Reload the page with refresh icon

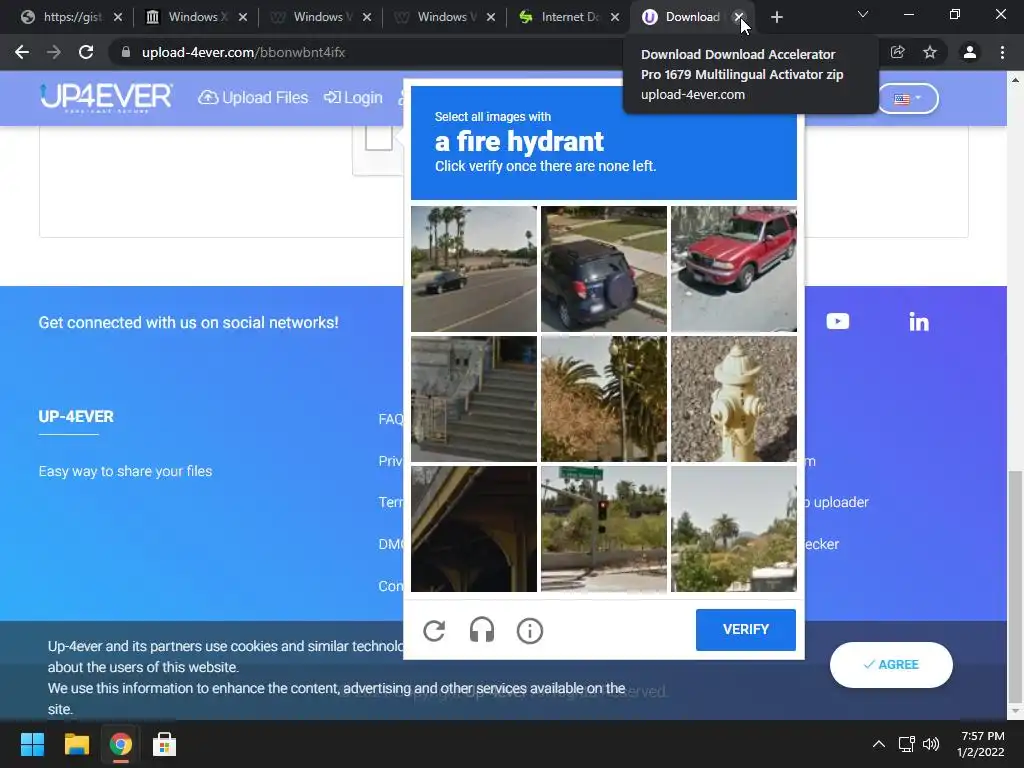(x=86, y=52)
